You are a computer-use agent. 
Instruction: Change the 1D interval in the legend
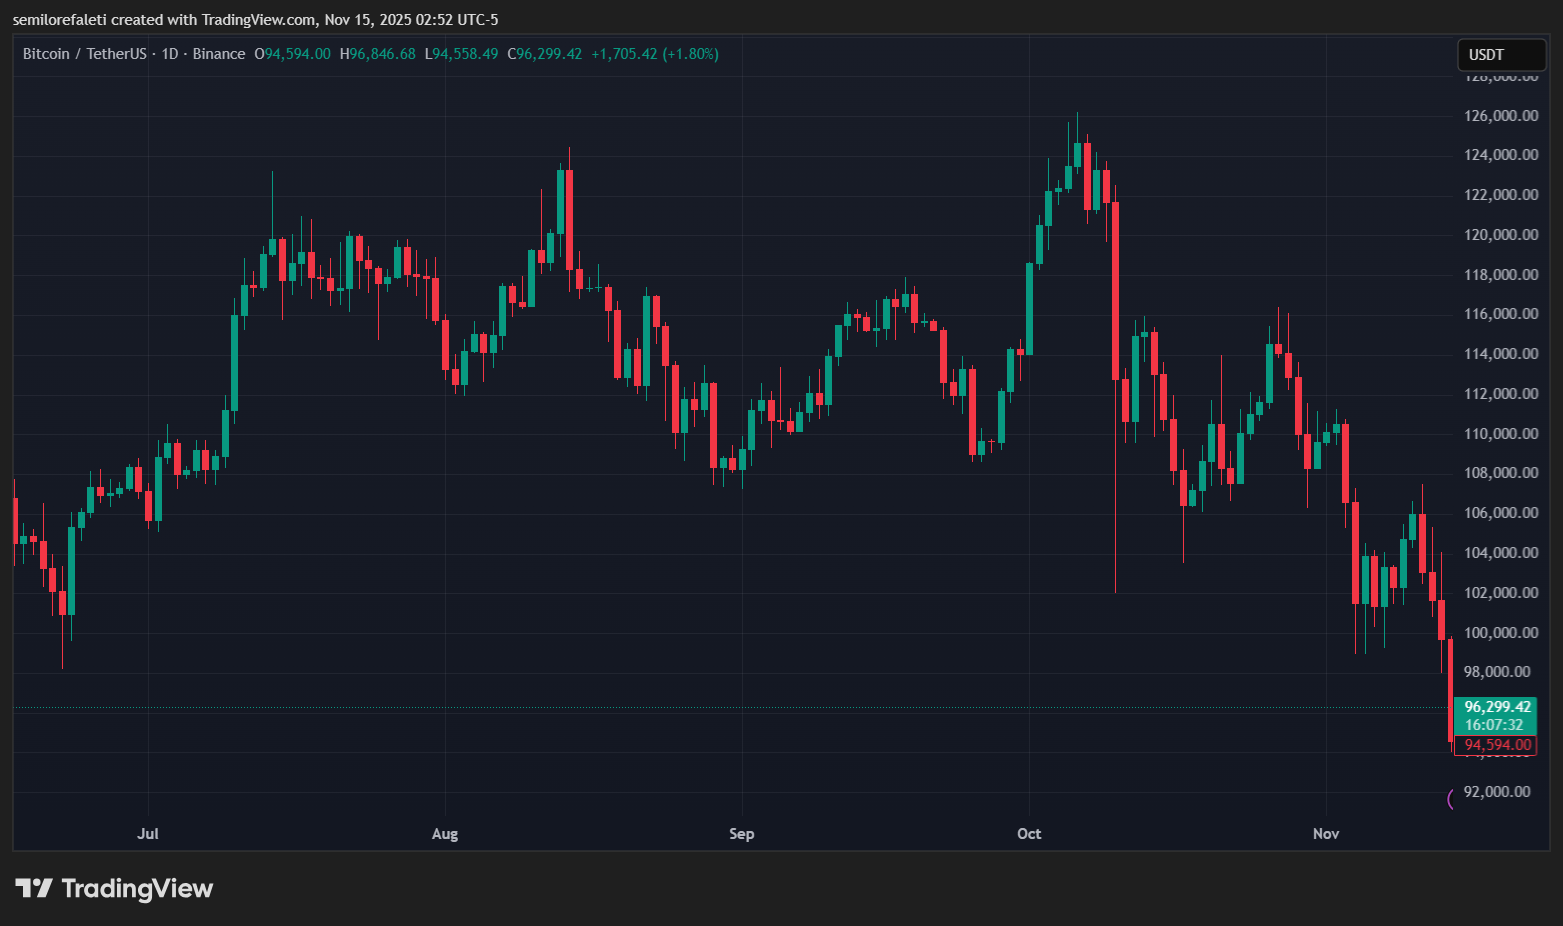169,54
